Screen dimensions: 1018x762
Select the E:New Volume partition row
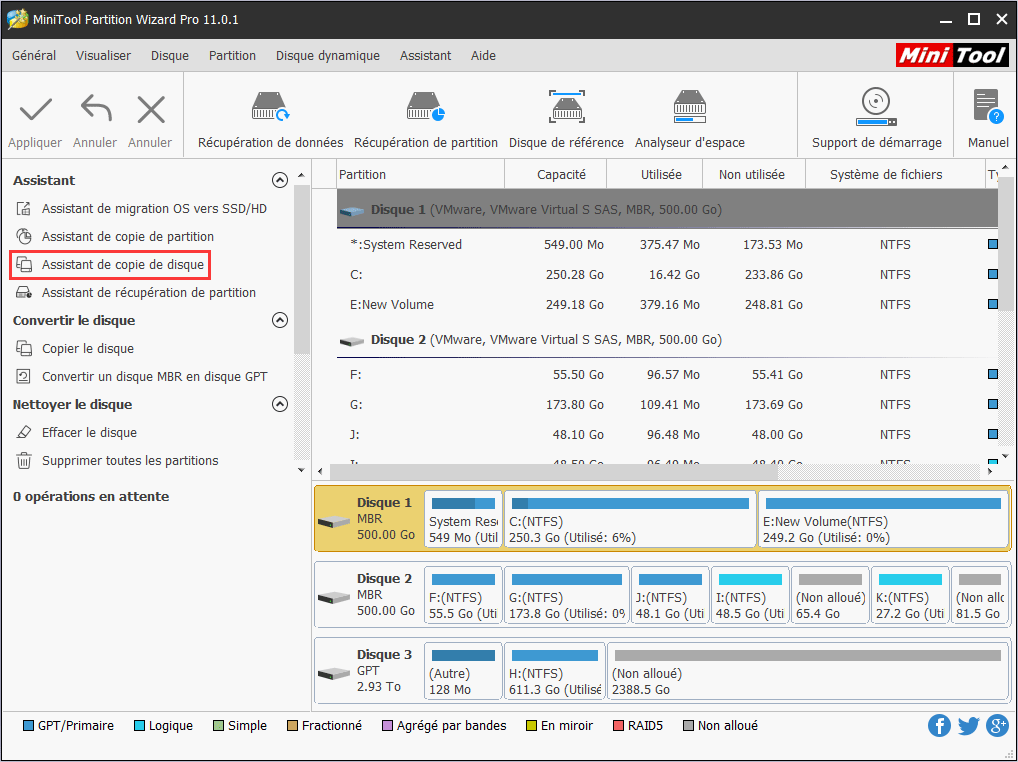pos(667,304)
